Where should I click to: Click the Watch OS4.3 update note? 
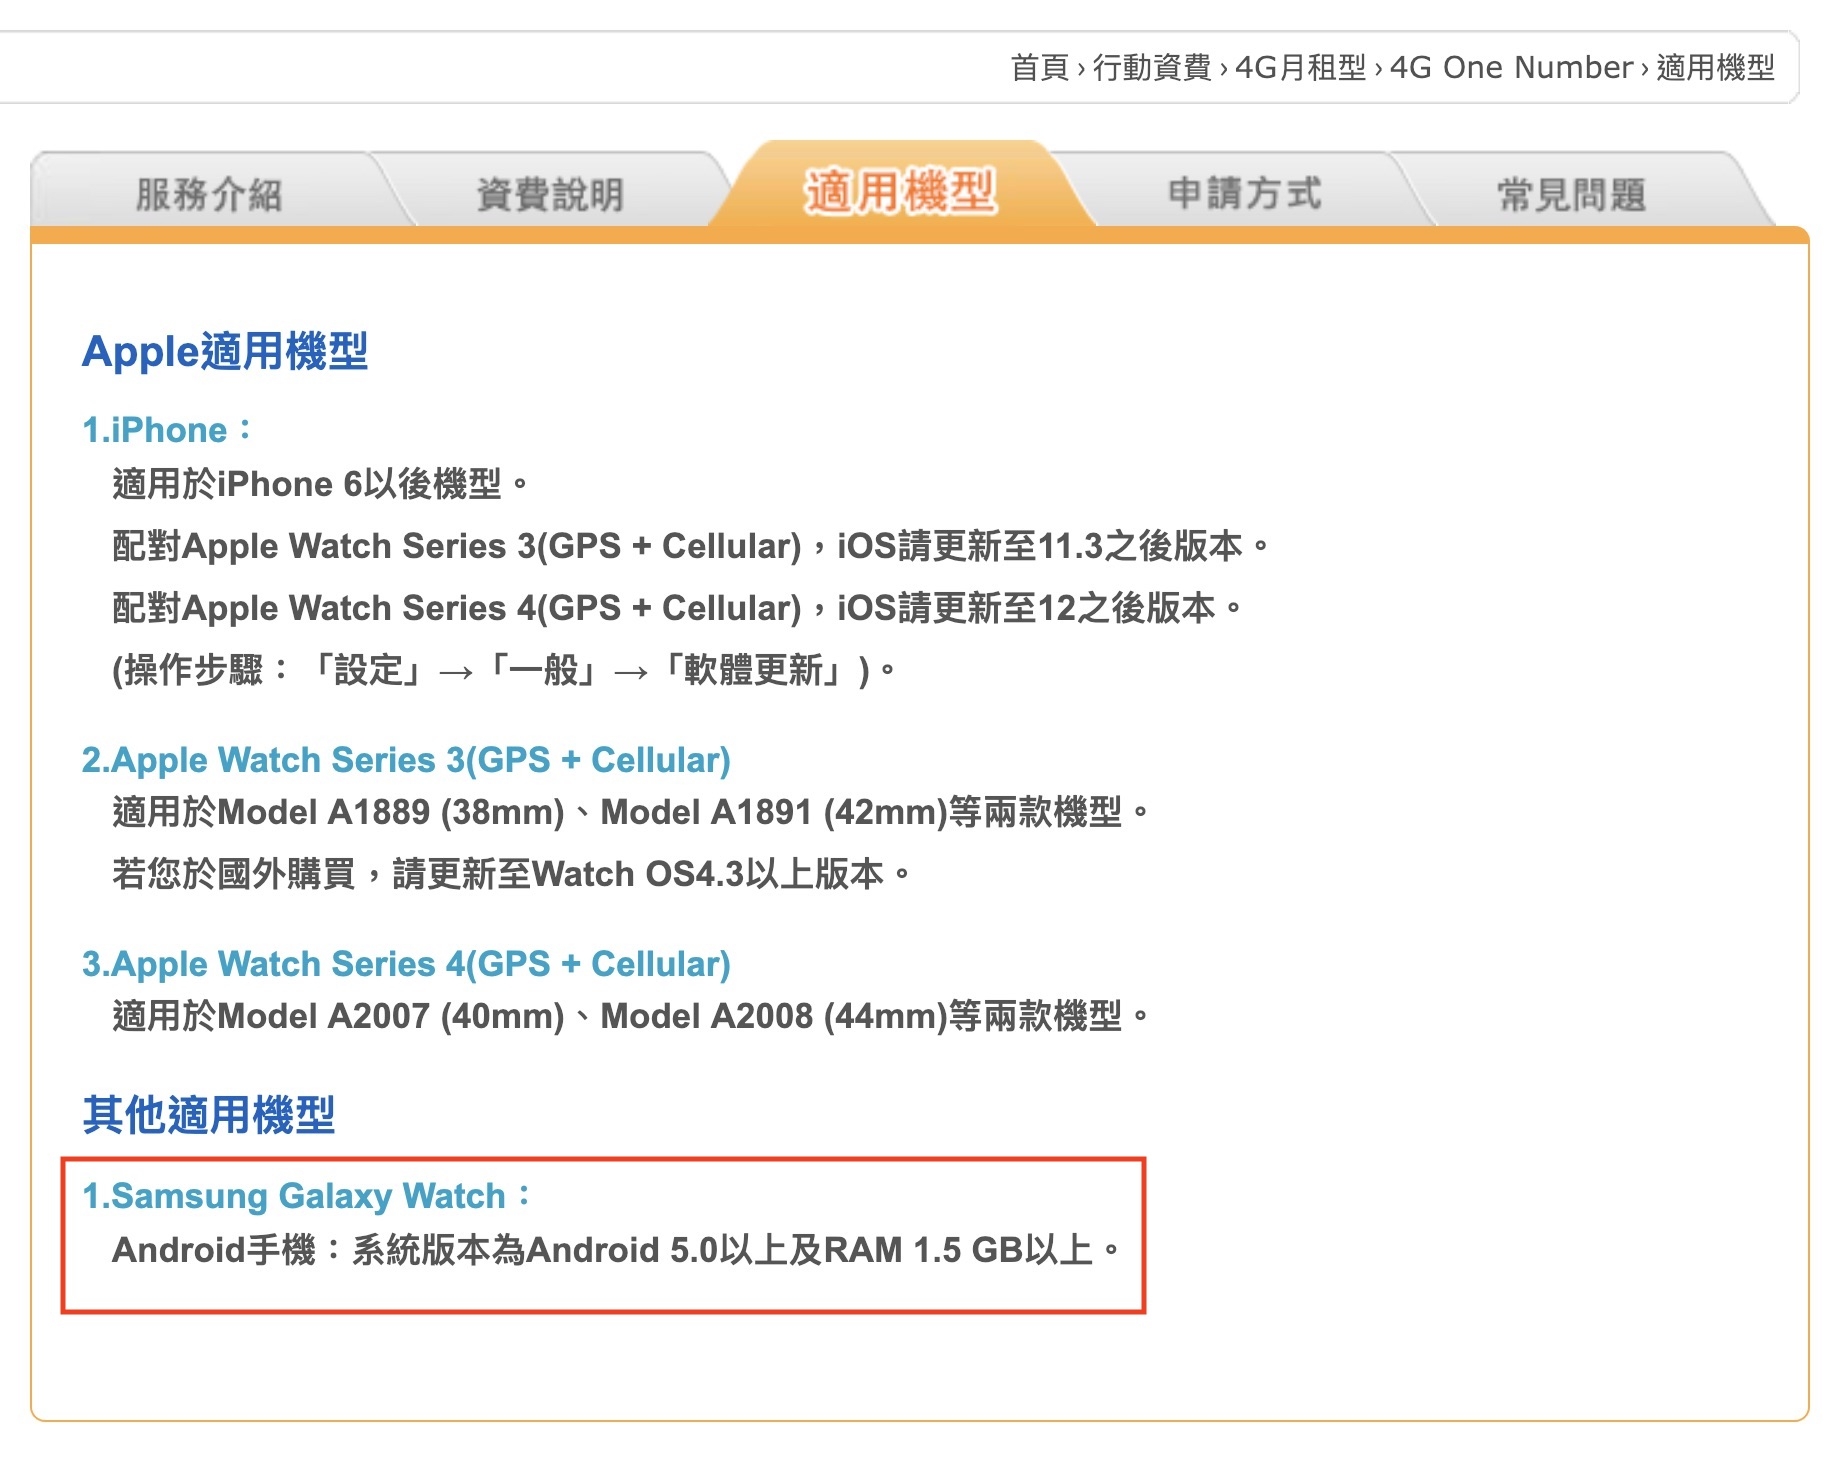510,874
